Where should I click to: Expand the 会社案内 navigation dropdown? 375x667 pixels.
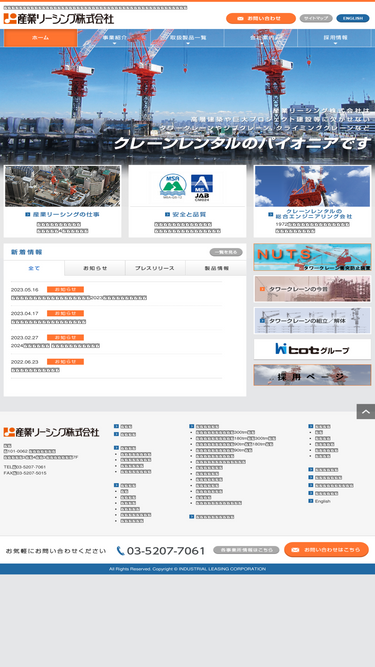click(261, 38)
